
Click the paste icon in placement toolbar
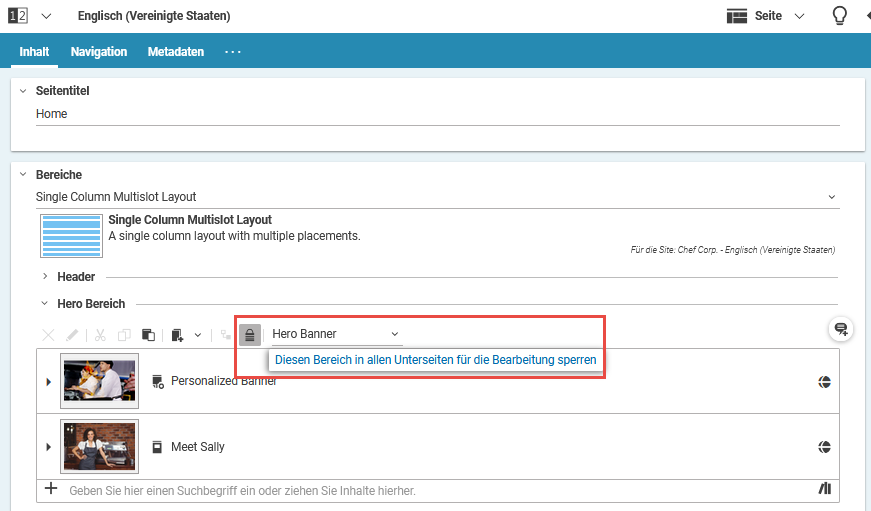(x=148, y=335)
